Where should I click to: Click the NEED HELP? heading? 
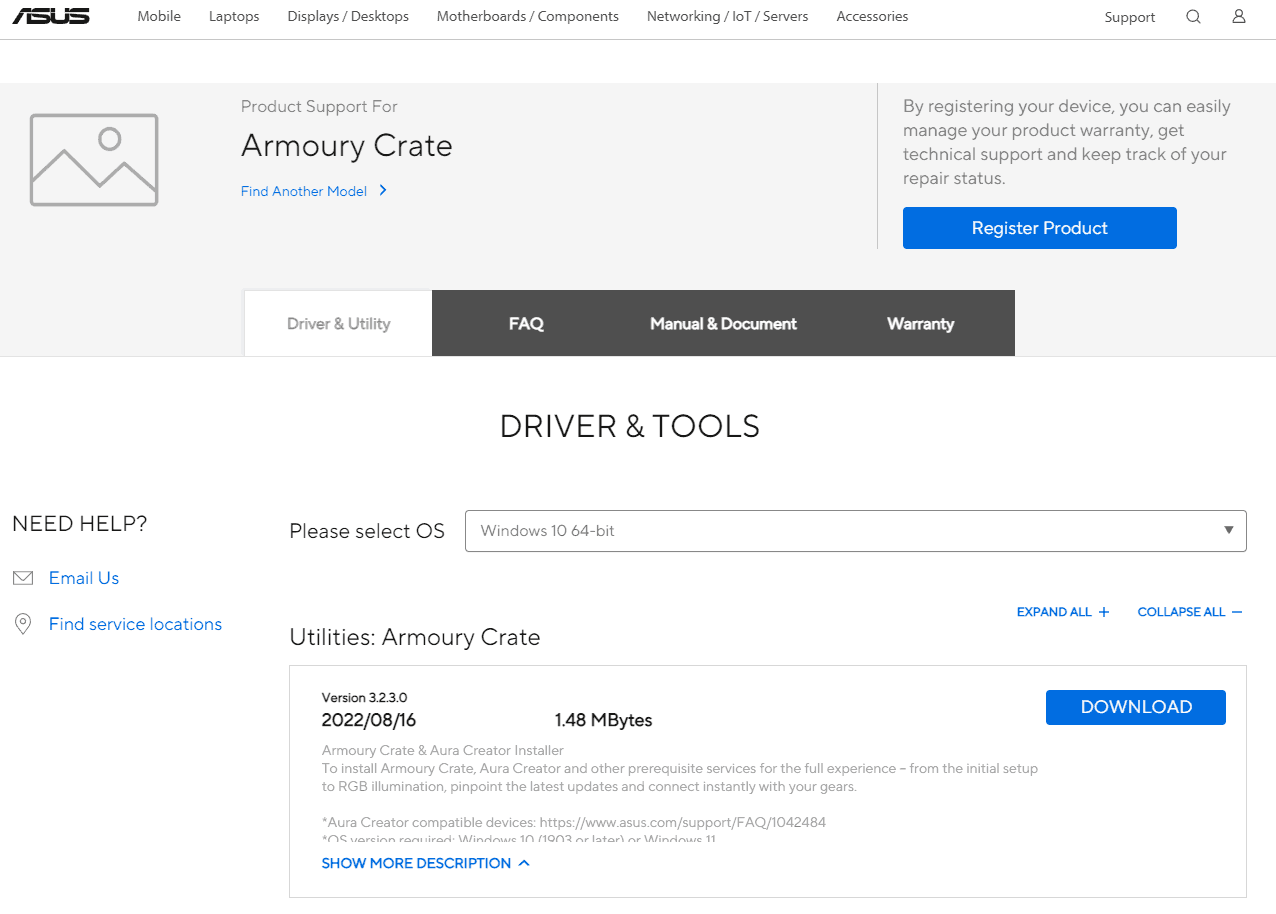(80, 524)
